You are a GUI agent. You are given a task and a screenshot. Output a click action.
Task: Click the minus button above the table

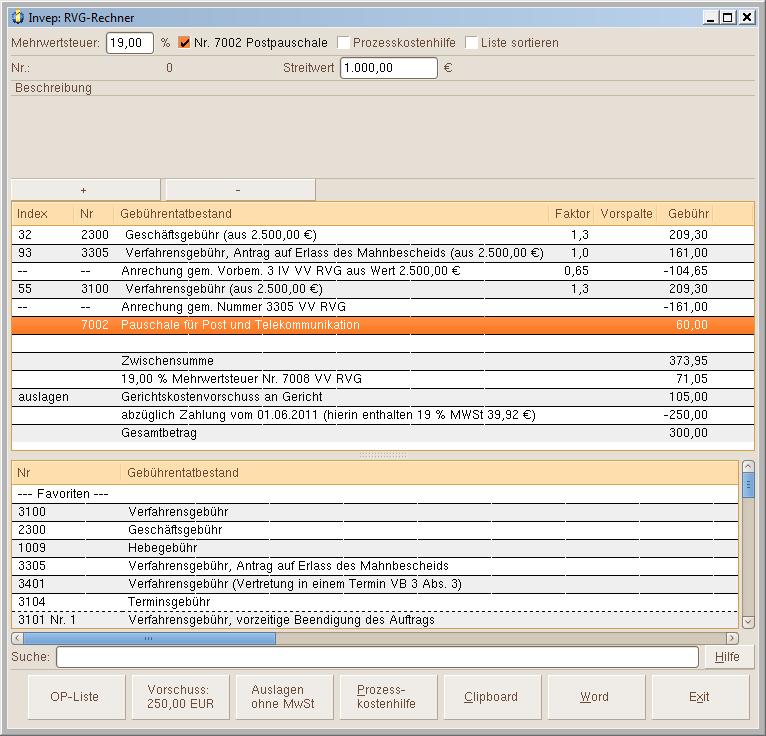240,190
